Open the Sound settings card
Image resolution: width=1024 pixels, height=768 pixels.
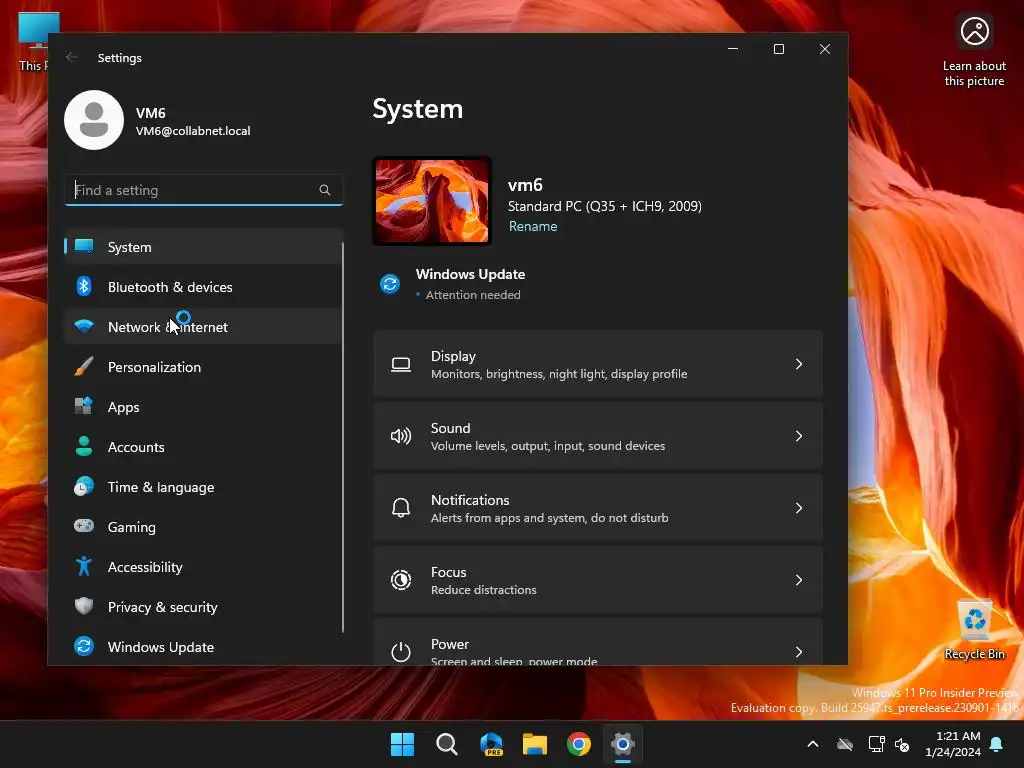598,436
